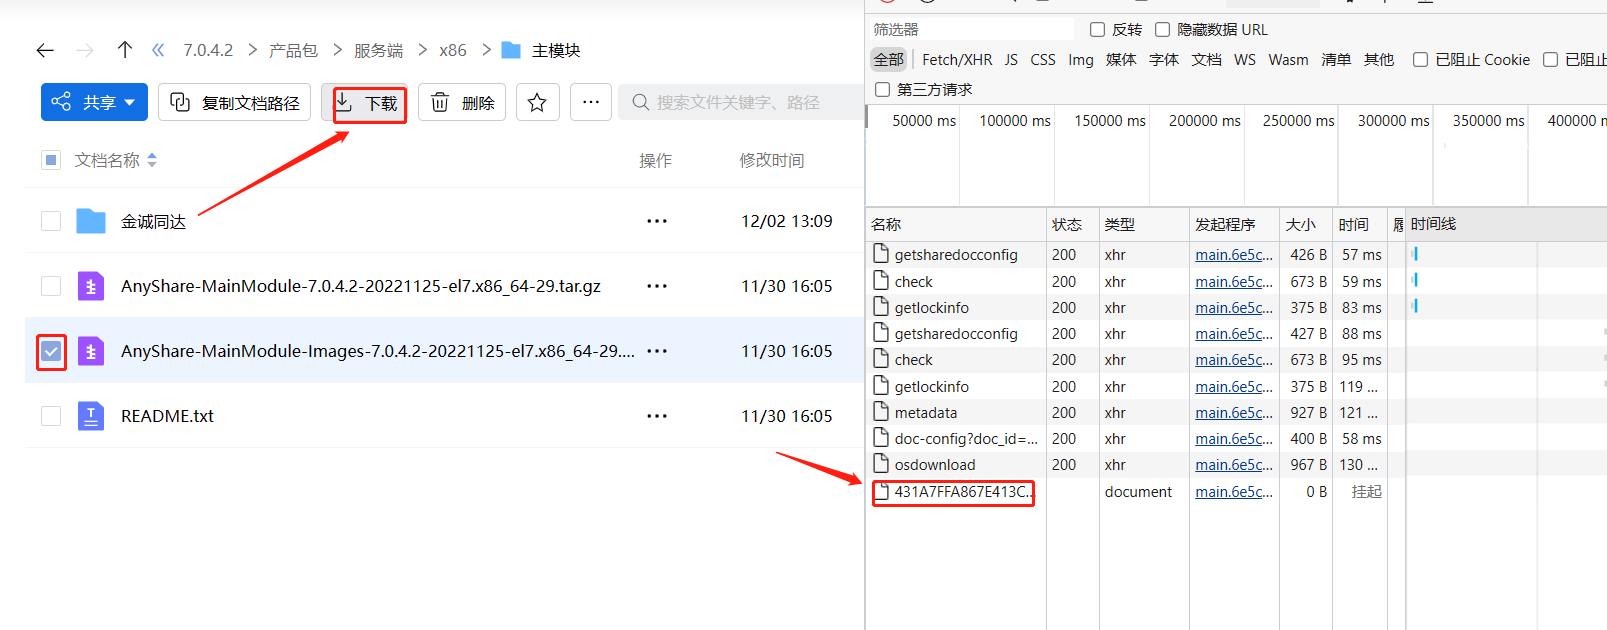Viewport: 1607px width, 630px height.
Task: Select the Fetch/XHR filter tab
Action: click(957, 60)
